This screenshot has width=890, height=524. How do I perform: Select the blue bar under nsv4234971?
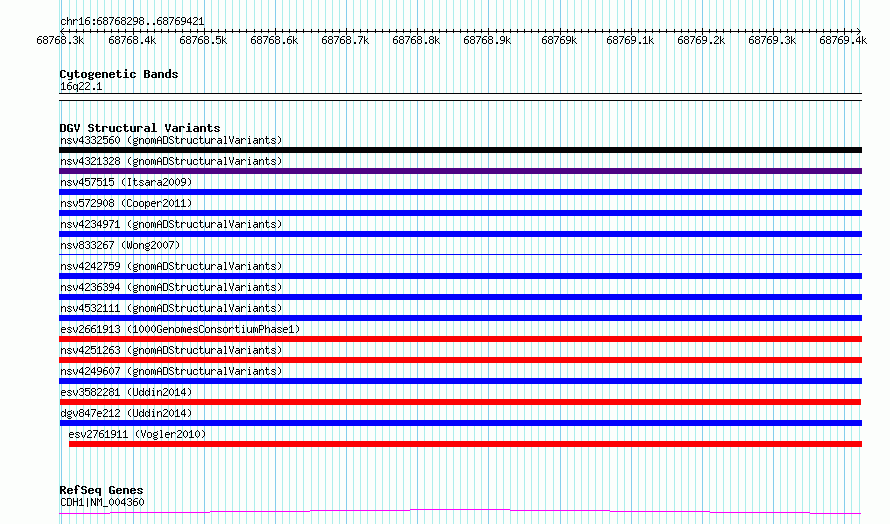point(460,234)
